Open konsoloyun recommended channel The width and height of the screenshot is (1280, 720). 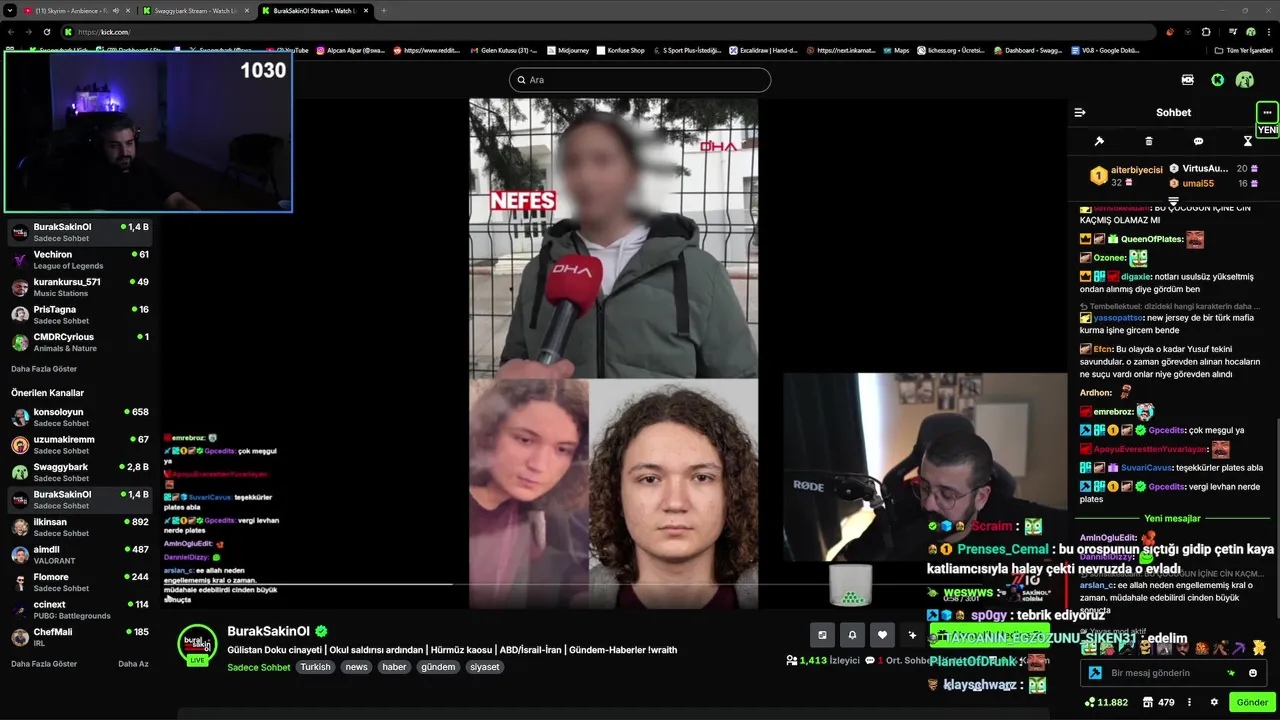point(80,417)
